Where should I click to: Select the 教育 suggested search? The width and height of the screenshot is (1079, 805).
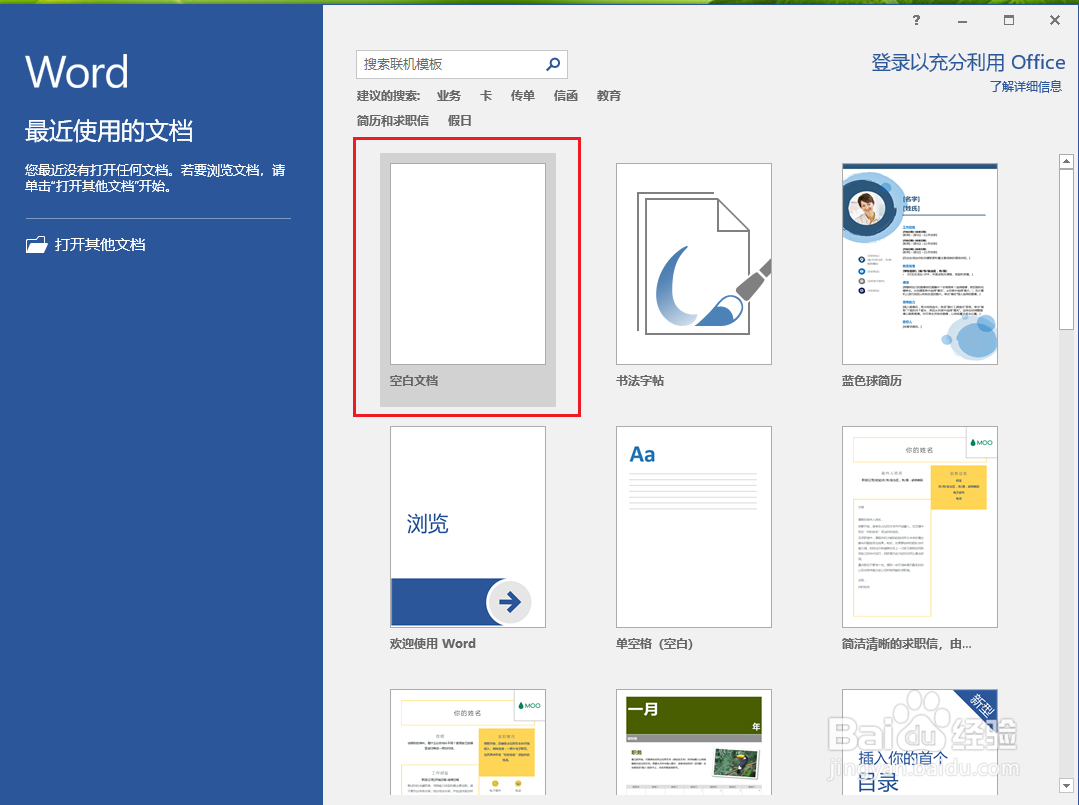609,96
